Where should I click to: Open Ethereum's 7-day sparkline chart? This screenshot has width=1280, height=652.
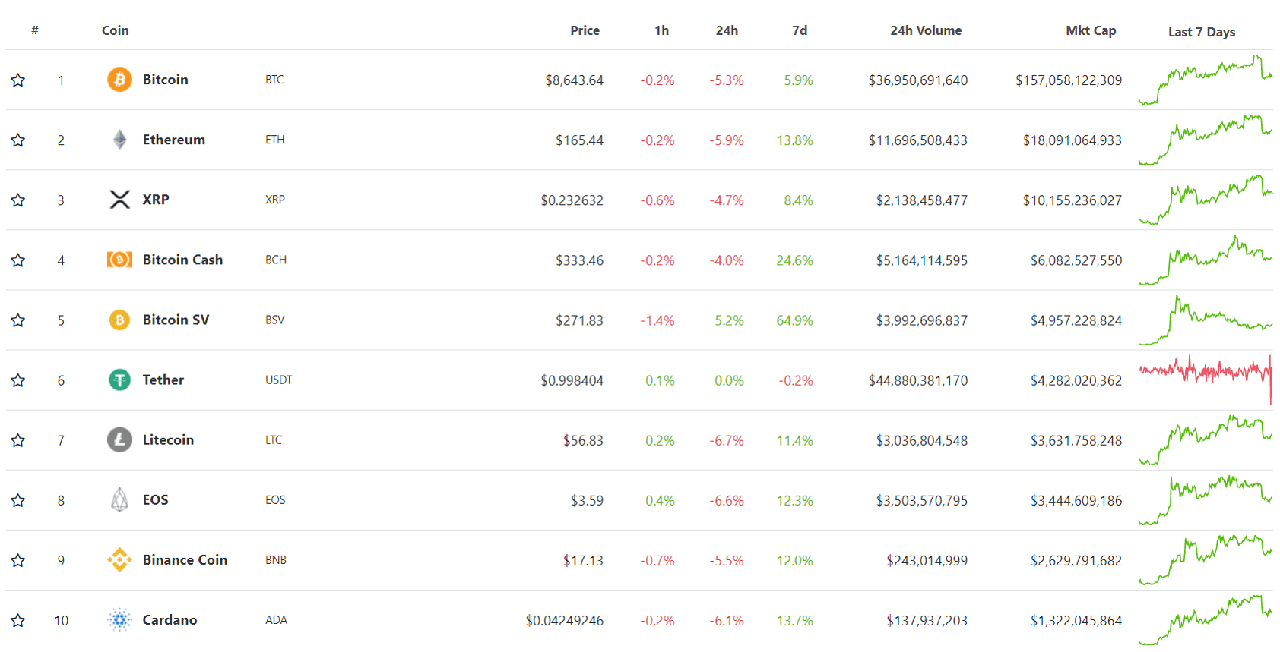pos(1205,140)
